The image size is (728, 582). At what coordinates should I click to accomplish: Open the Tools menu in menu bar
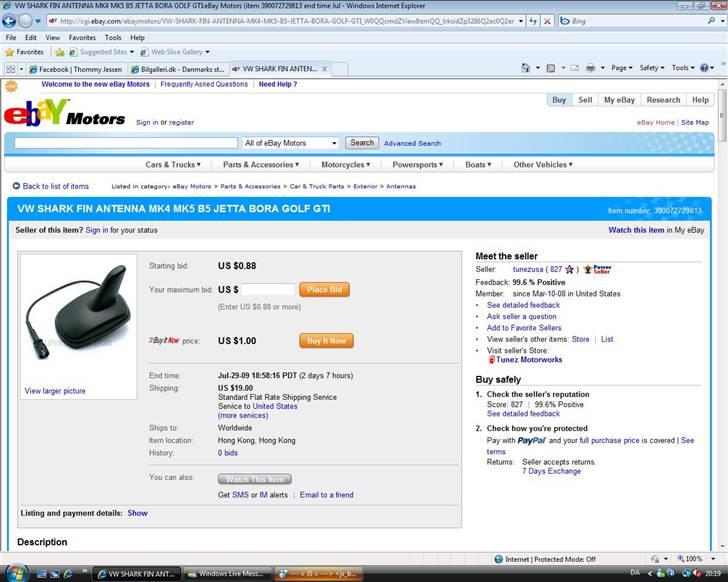(x=113, y=38)
